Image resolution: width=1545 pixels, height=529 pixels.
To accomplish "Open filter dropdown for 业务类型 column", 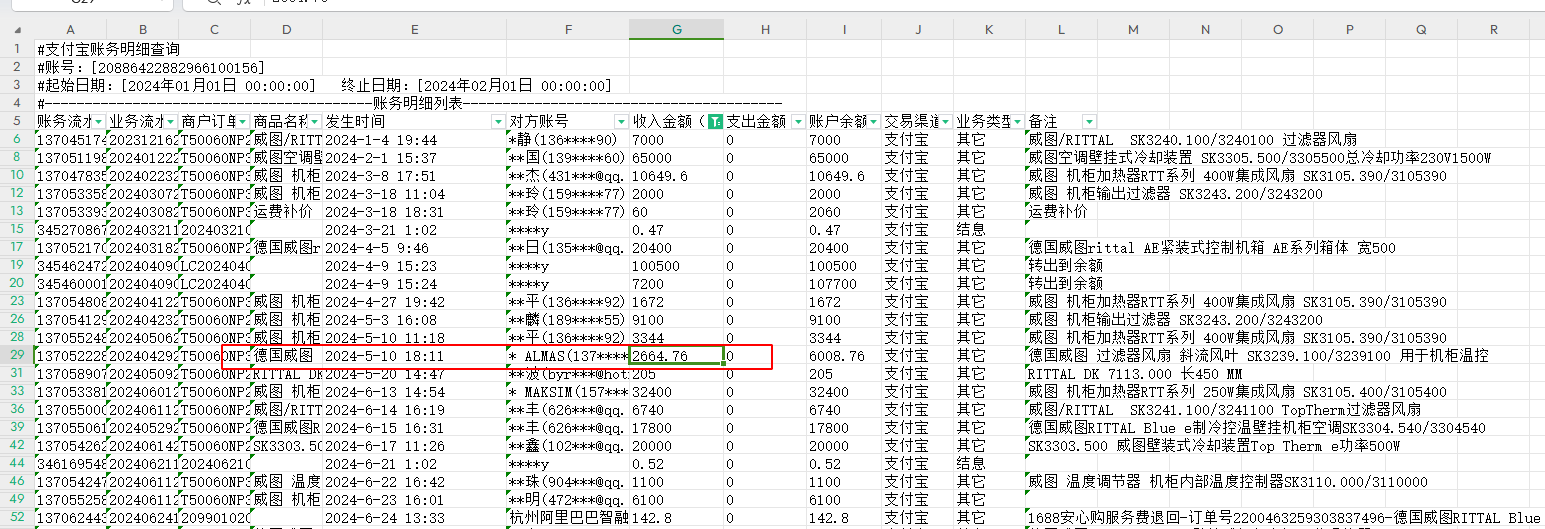I will point(1017,122).
